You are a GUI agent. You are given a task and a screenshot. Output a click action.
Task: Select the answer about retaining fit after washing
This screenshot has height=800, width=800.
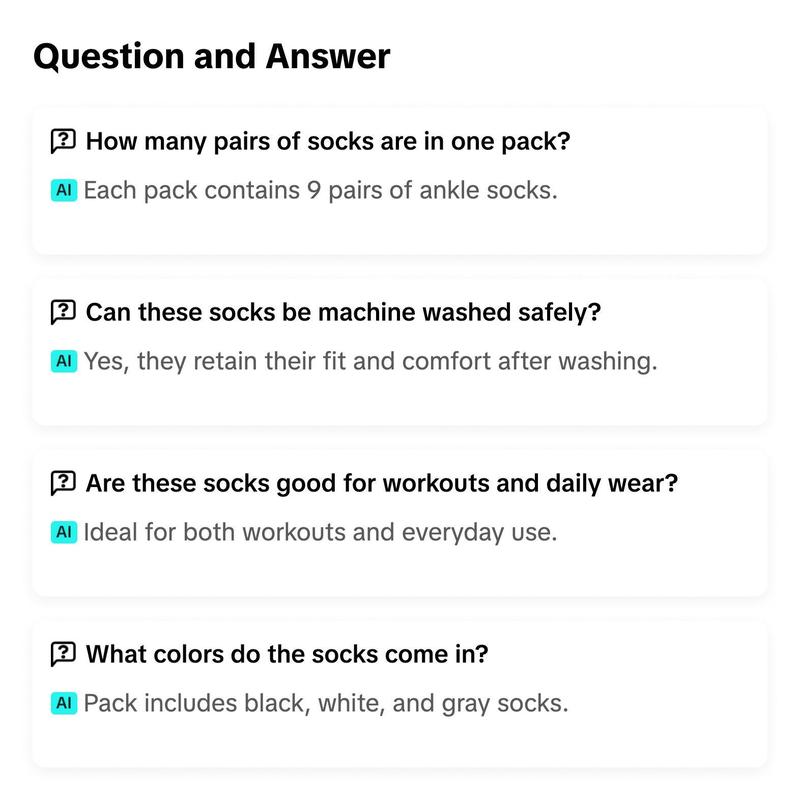(370, 362)
